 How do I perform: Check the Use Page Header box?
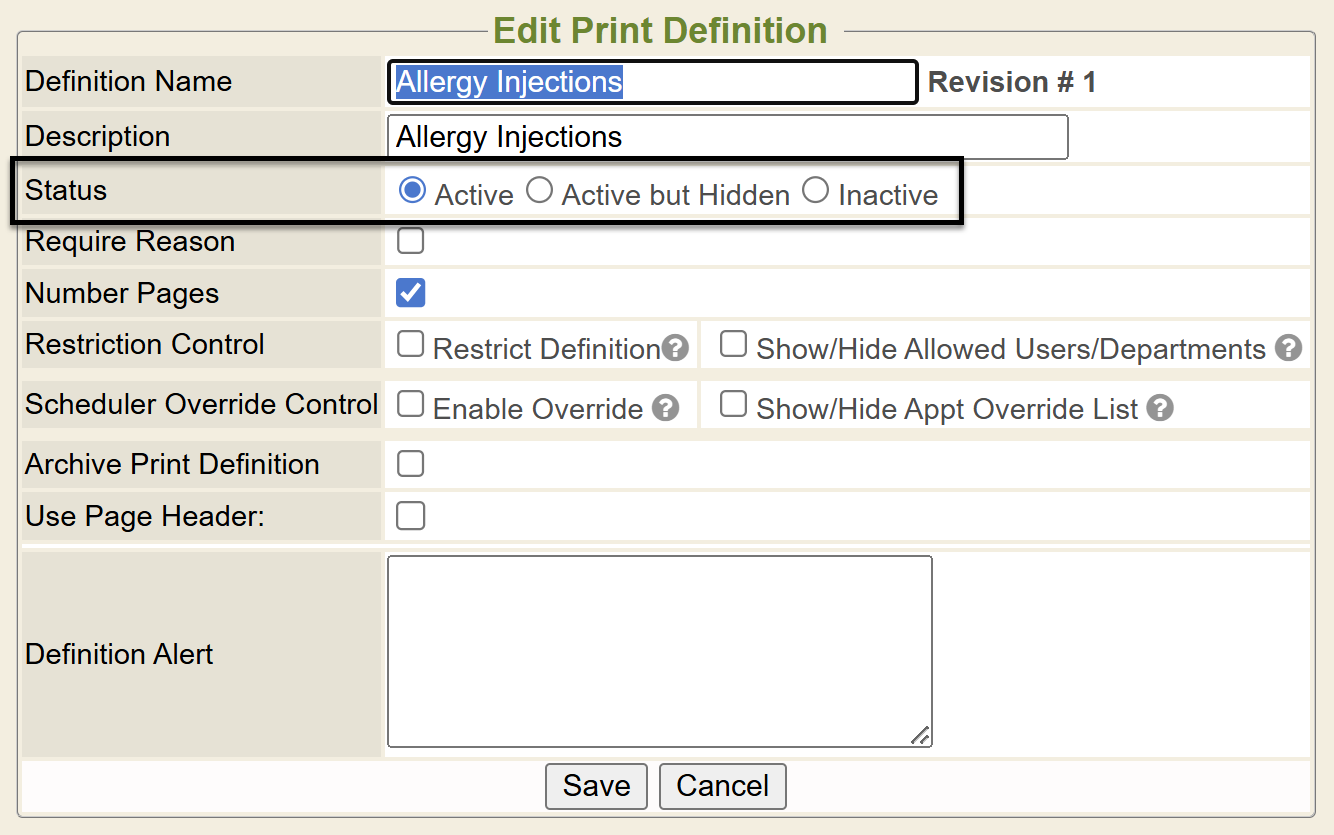coord(411,516)
